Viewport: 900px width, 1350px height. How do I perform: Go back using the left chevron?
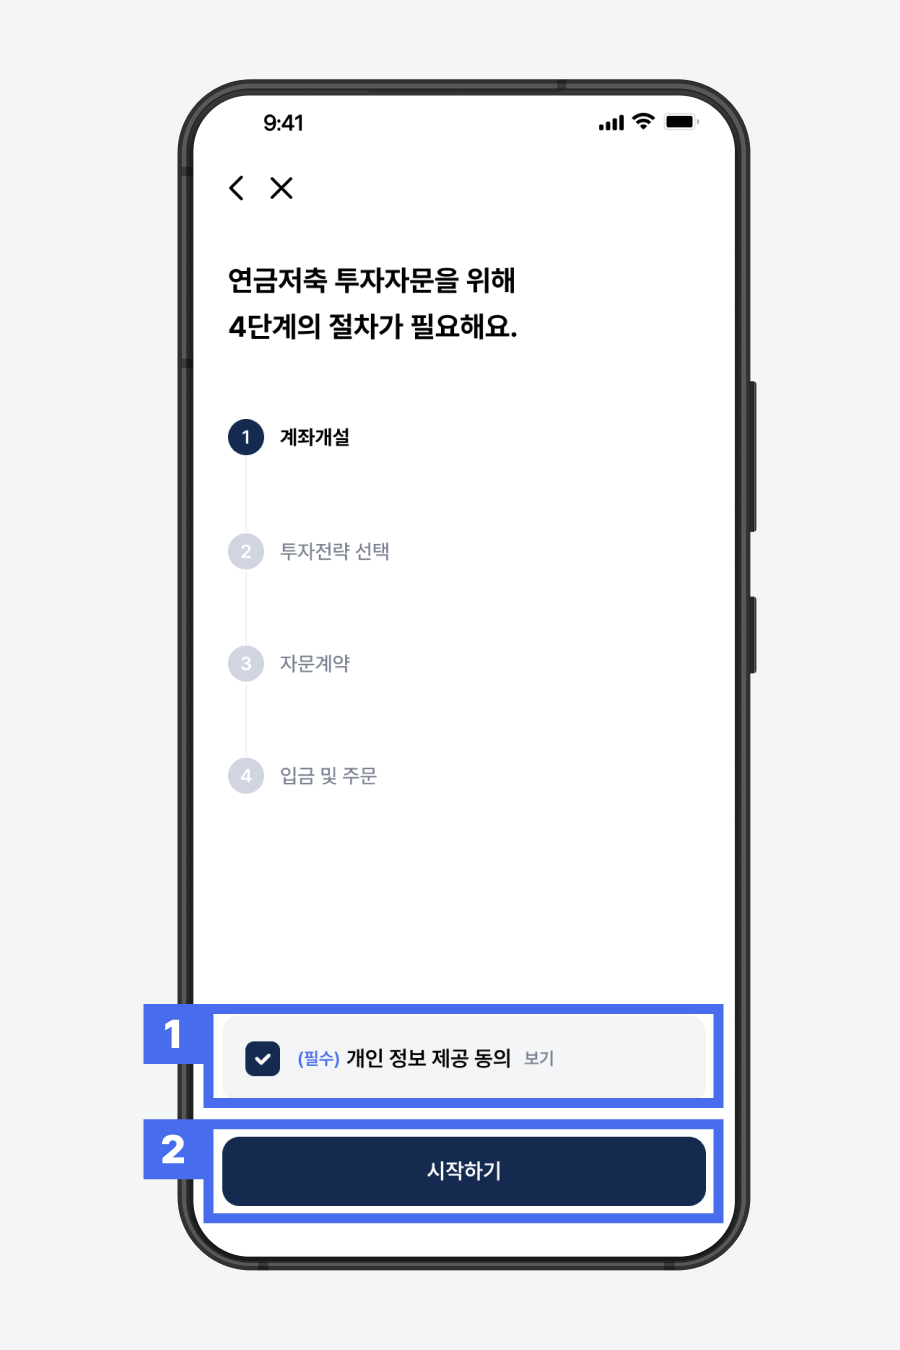pyautogui.click(x=236, y=188)
